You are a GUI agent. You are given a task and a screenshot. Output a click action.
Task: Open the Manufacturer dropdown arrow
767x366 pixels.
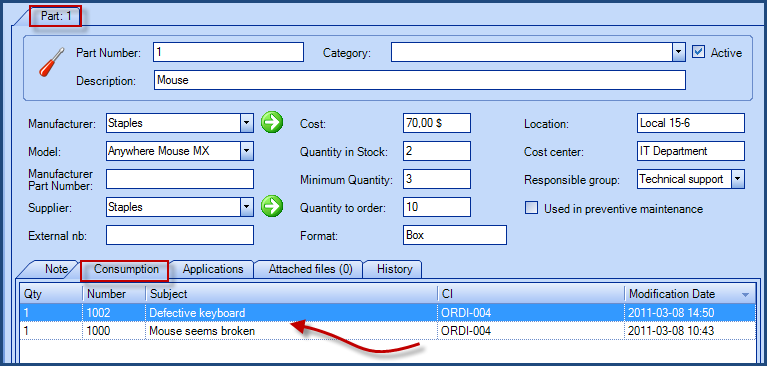coord(247,123)
